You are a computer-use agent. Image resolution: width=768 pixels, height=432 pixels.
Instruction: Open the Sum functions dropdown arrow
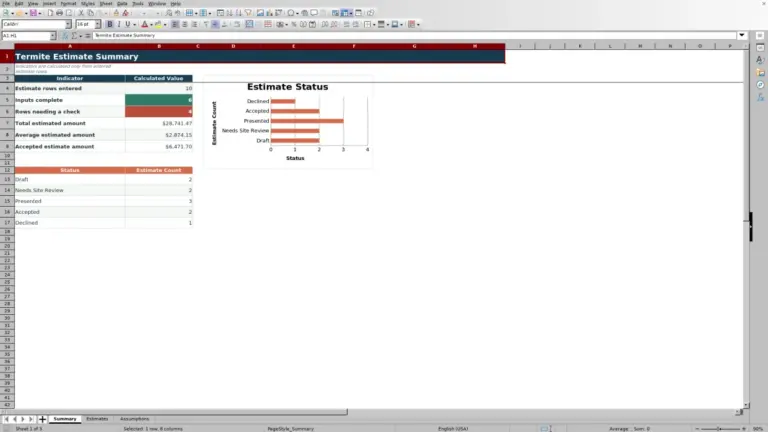point(80,36)
